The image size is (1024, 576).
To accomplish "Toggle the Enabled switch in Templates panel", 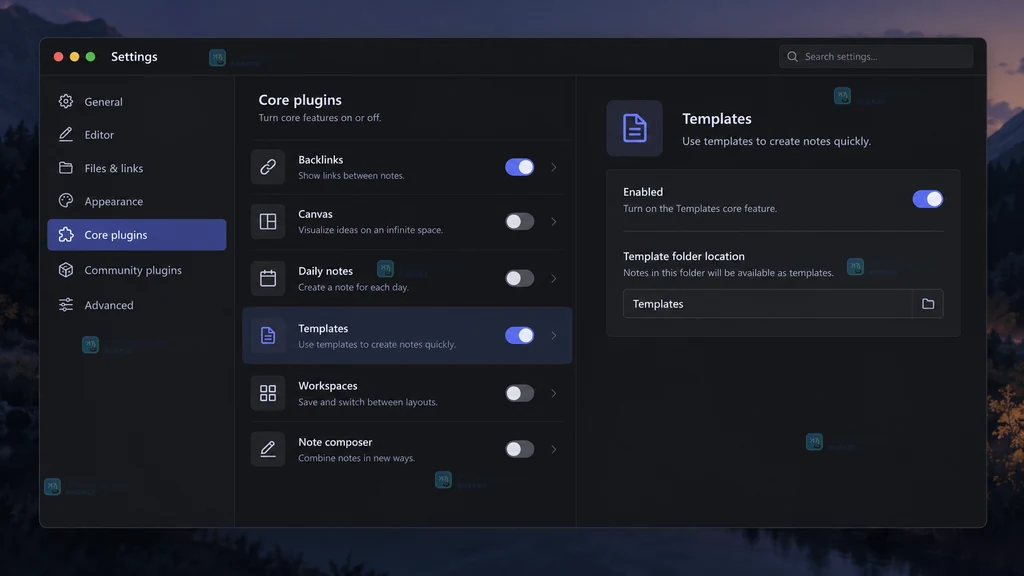I will click(x=927, y=199).
